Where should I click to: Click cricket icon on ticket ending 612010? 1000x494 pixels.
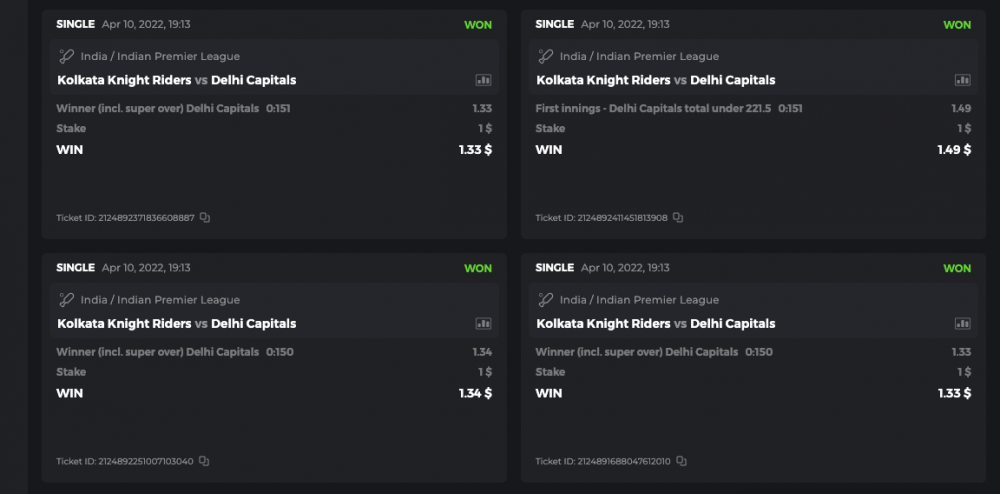click(x=546, y=300)
